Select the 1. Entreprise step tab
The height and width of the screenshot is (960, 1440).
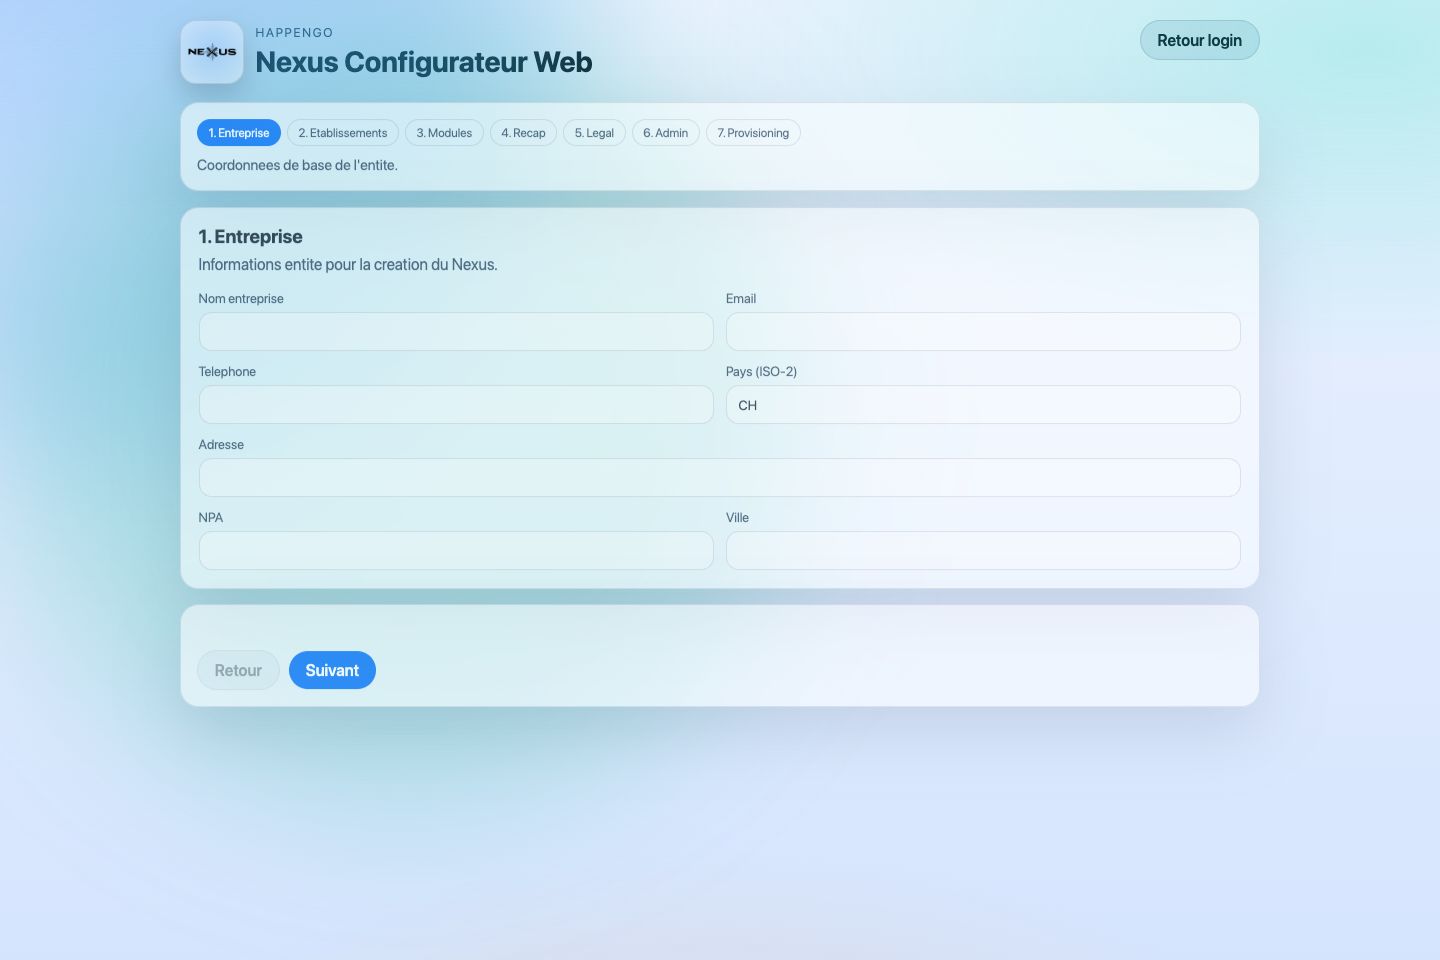239,133
